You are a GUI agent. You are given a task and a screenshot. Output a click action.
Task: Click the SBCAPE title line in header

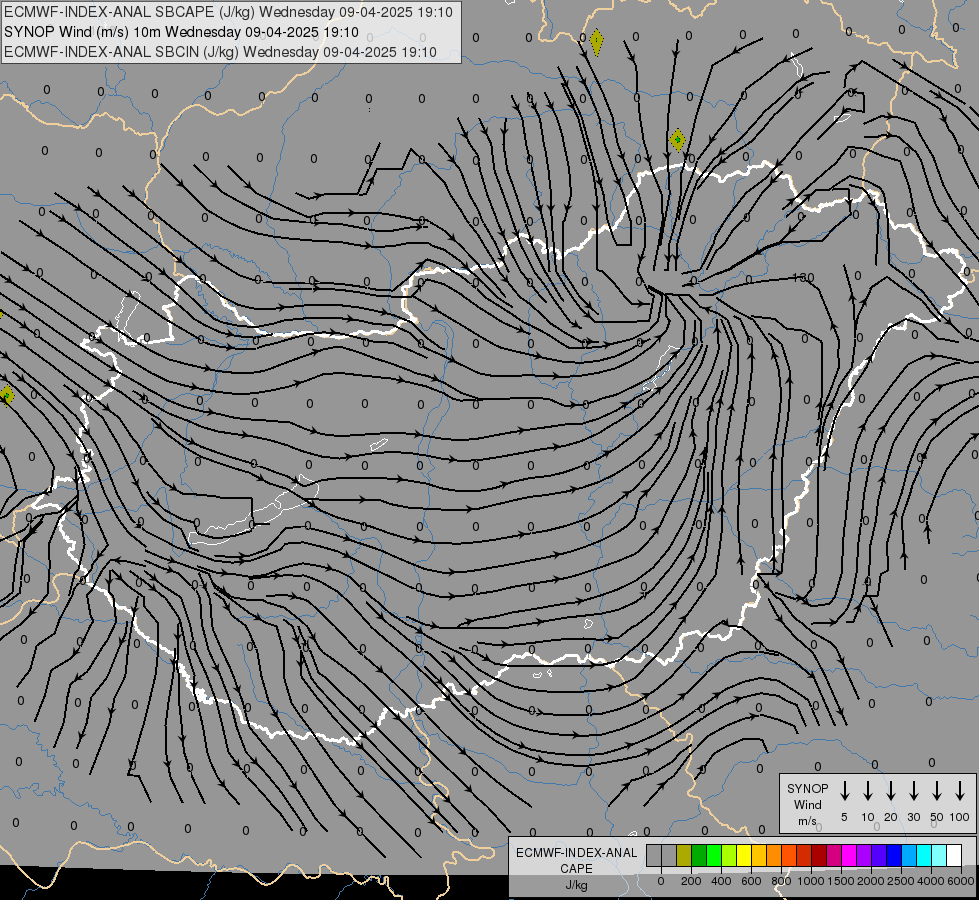point(228,12)
